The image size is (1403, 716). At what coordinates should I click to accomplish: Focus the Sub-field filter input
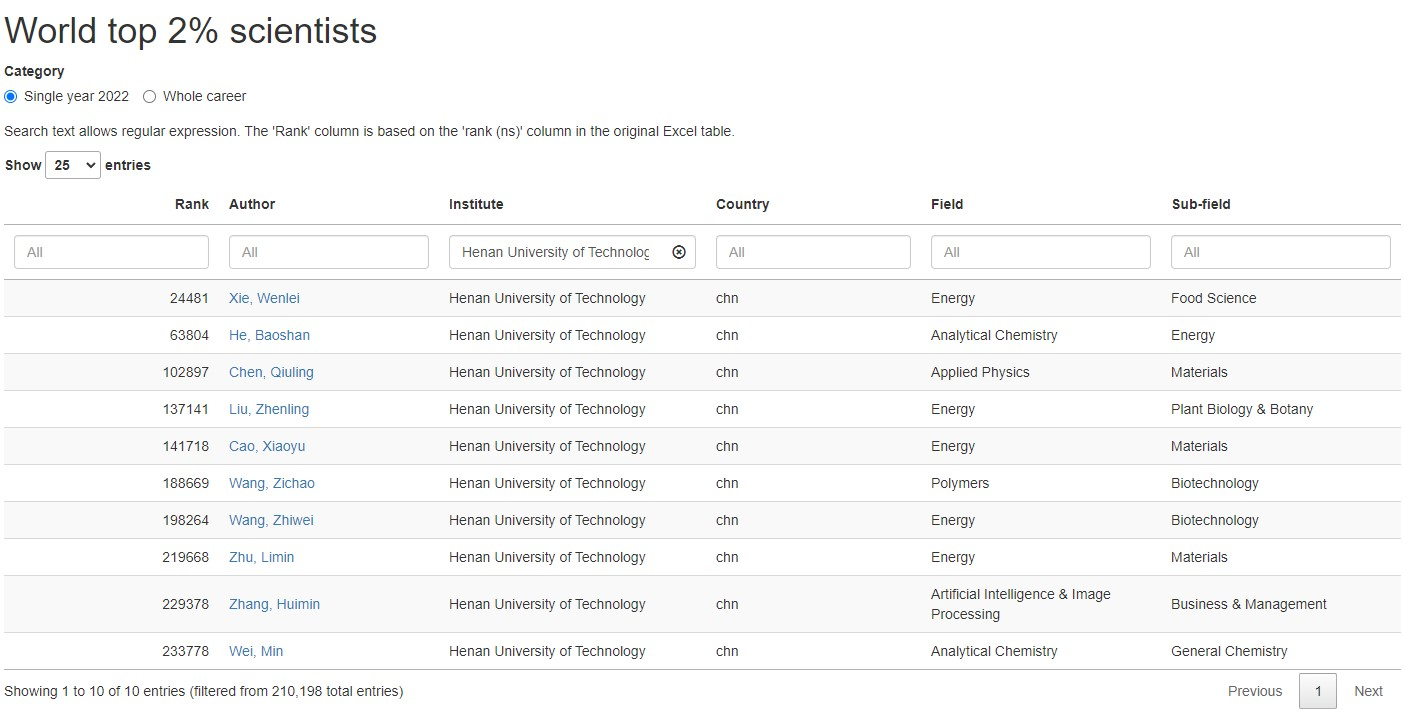pyautogui.click(x=1280, y=252)
